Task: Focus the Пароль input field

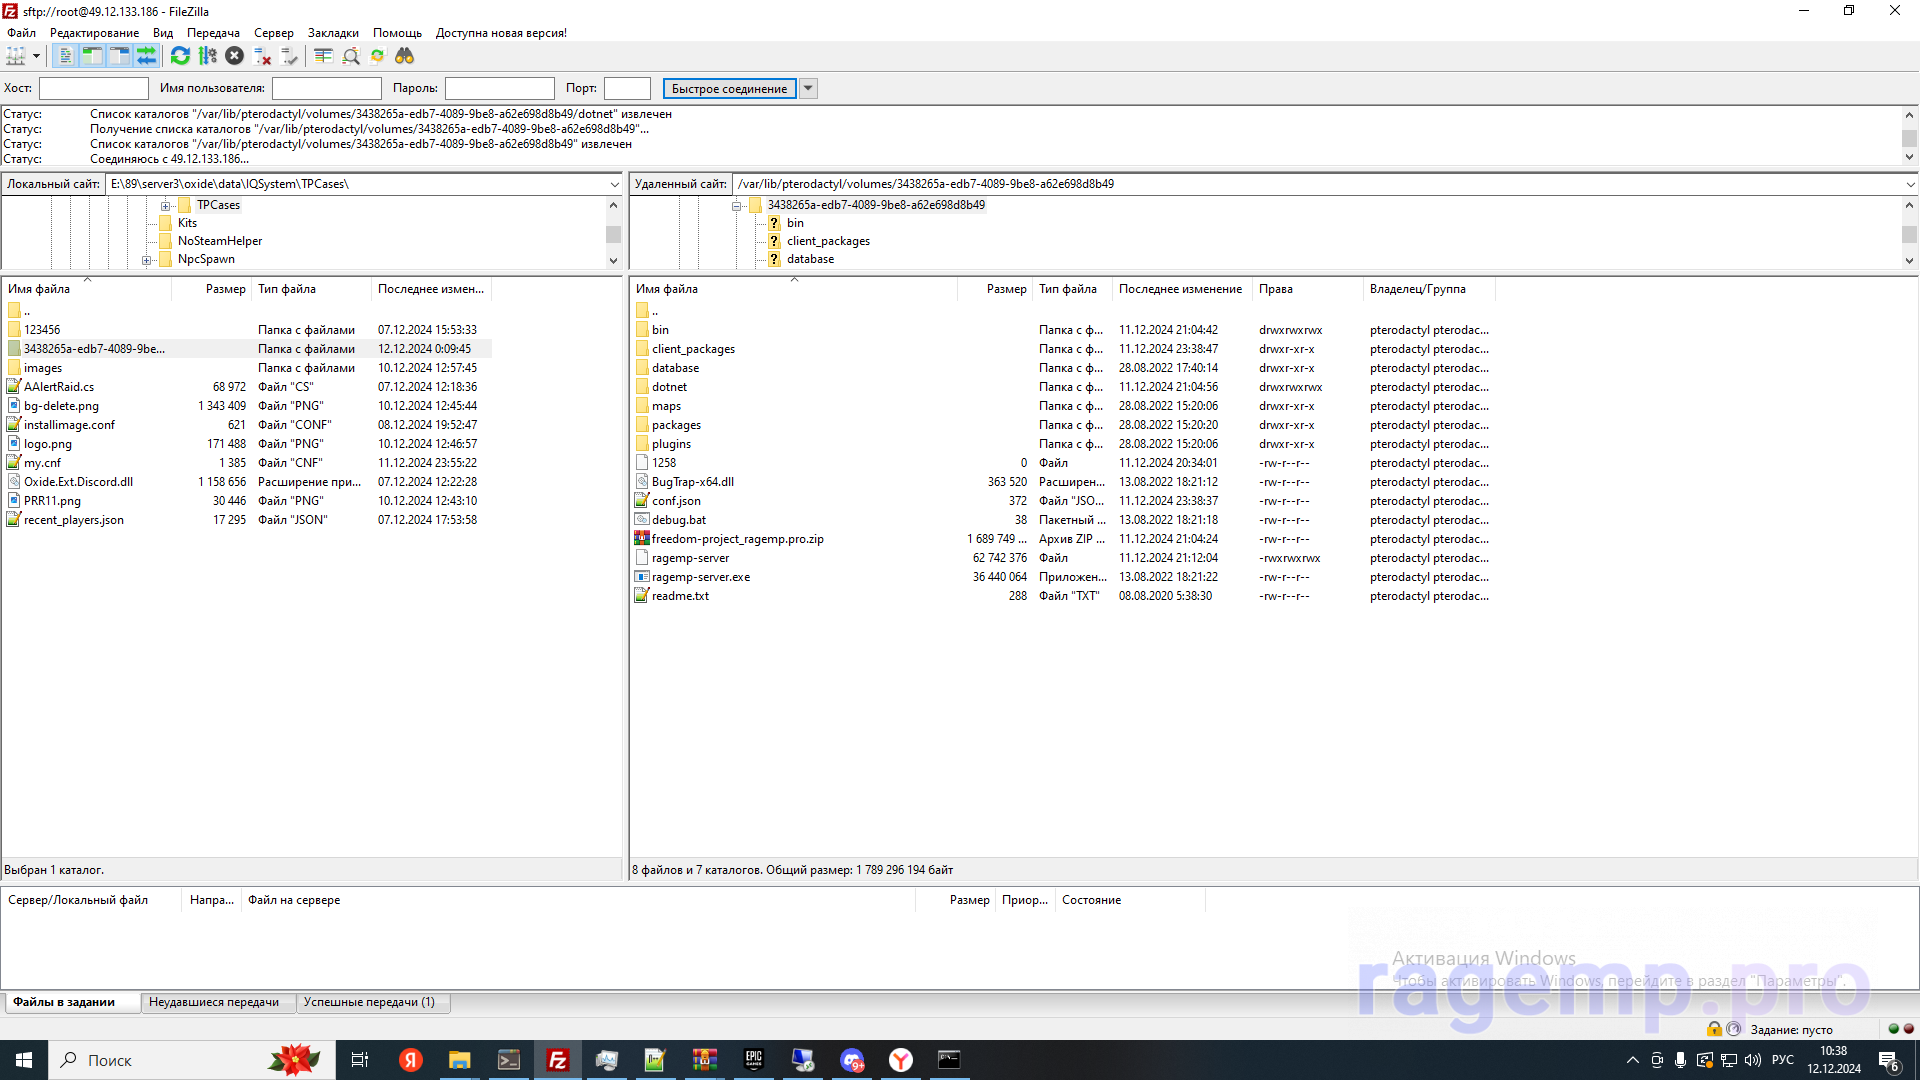Action: point(499,88)
